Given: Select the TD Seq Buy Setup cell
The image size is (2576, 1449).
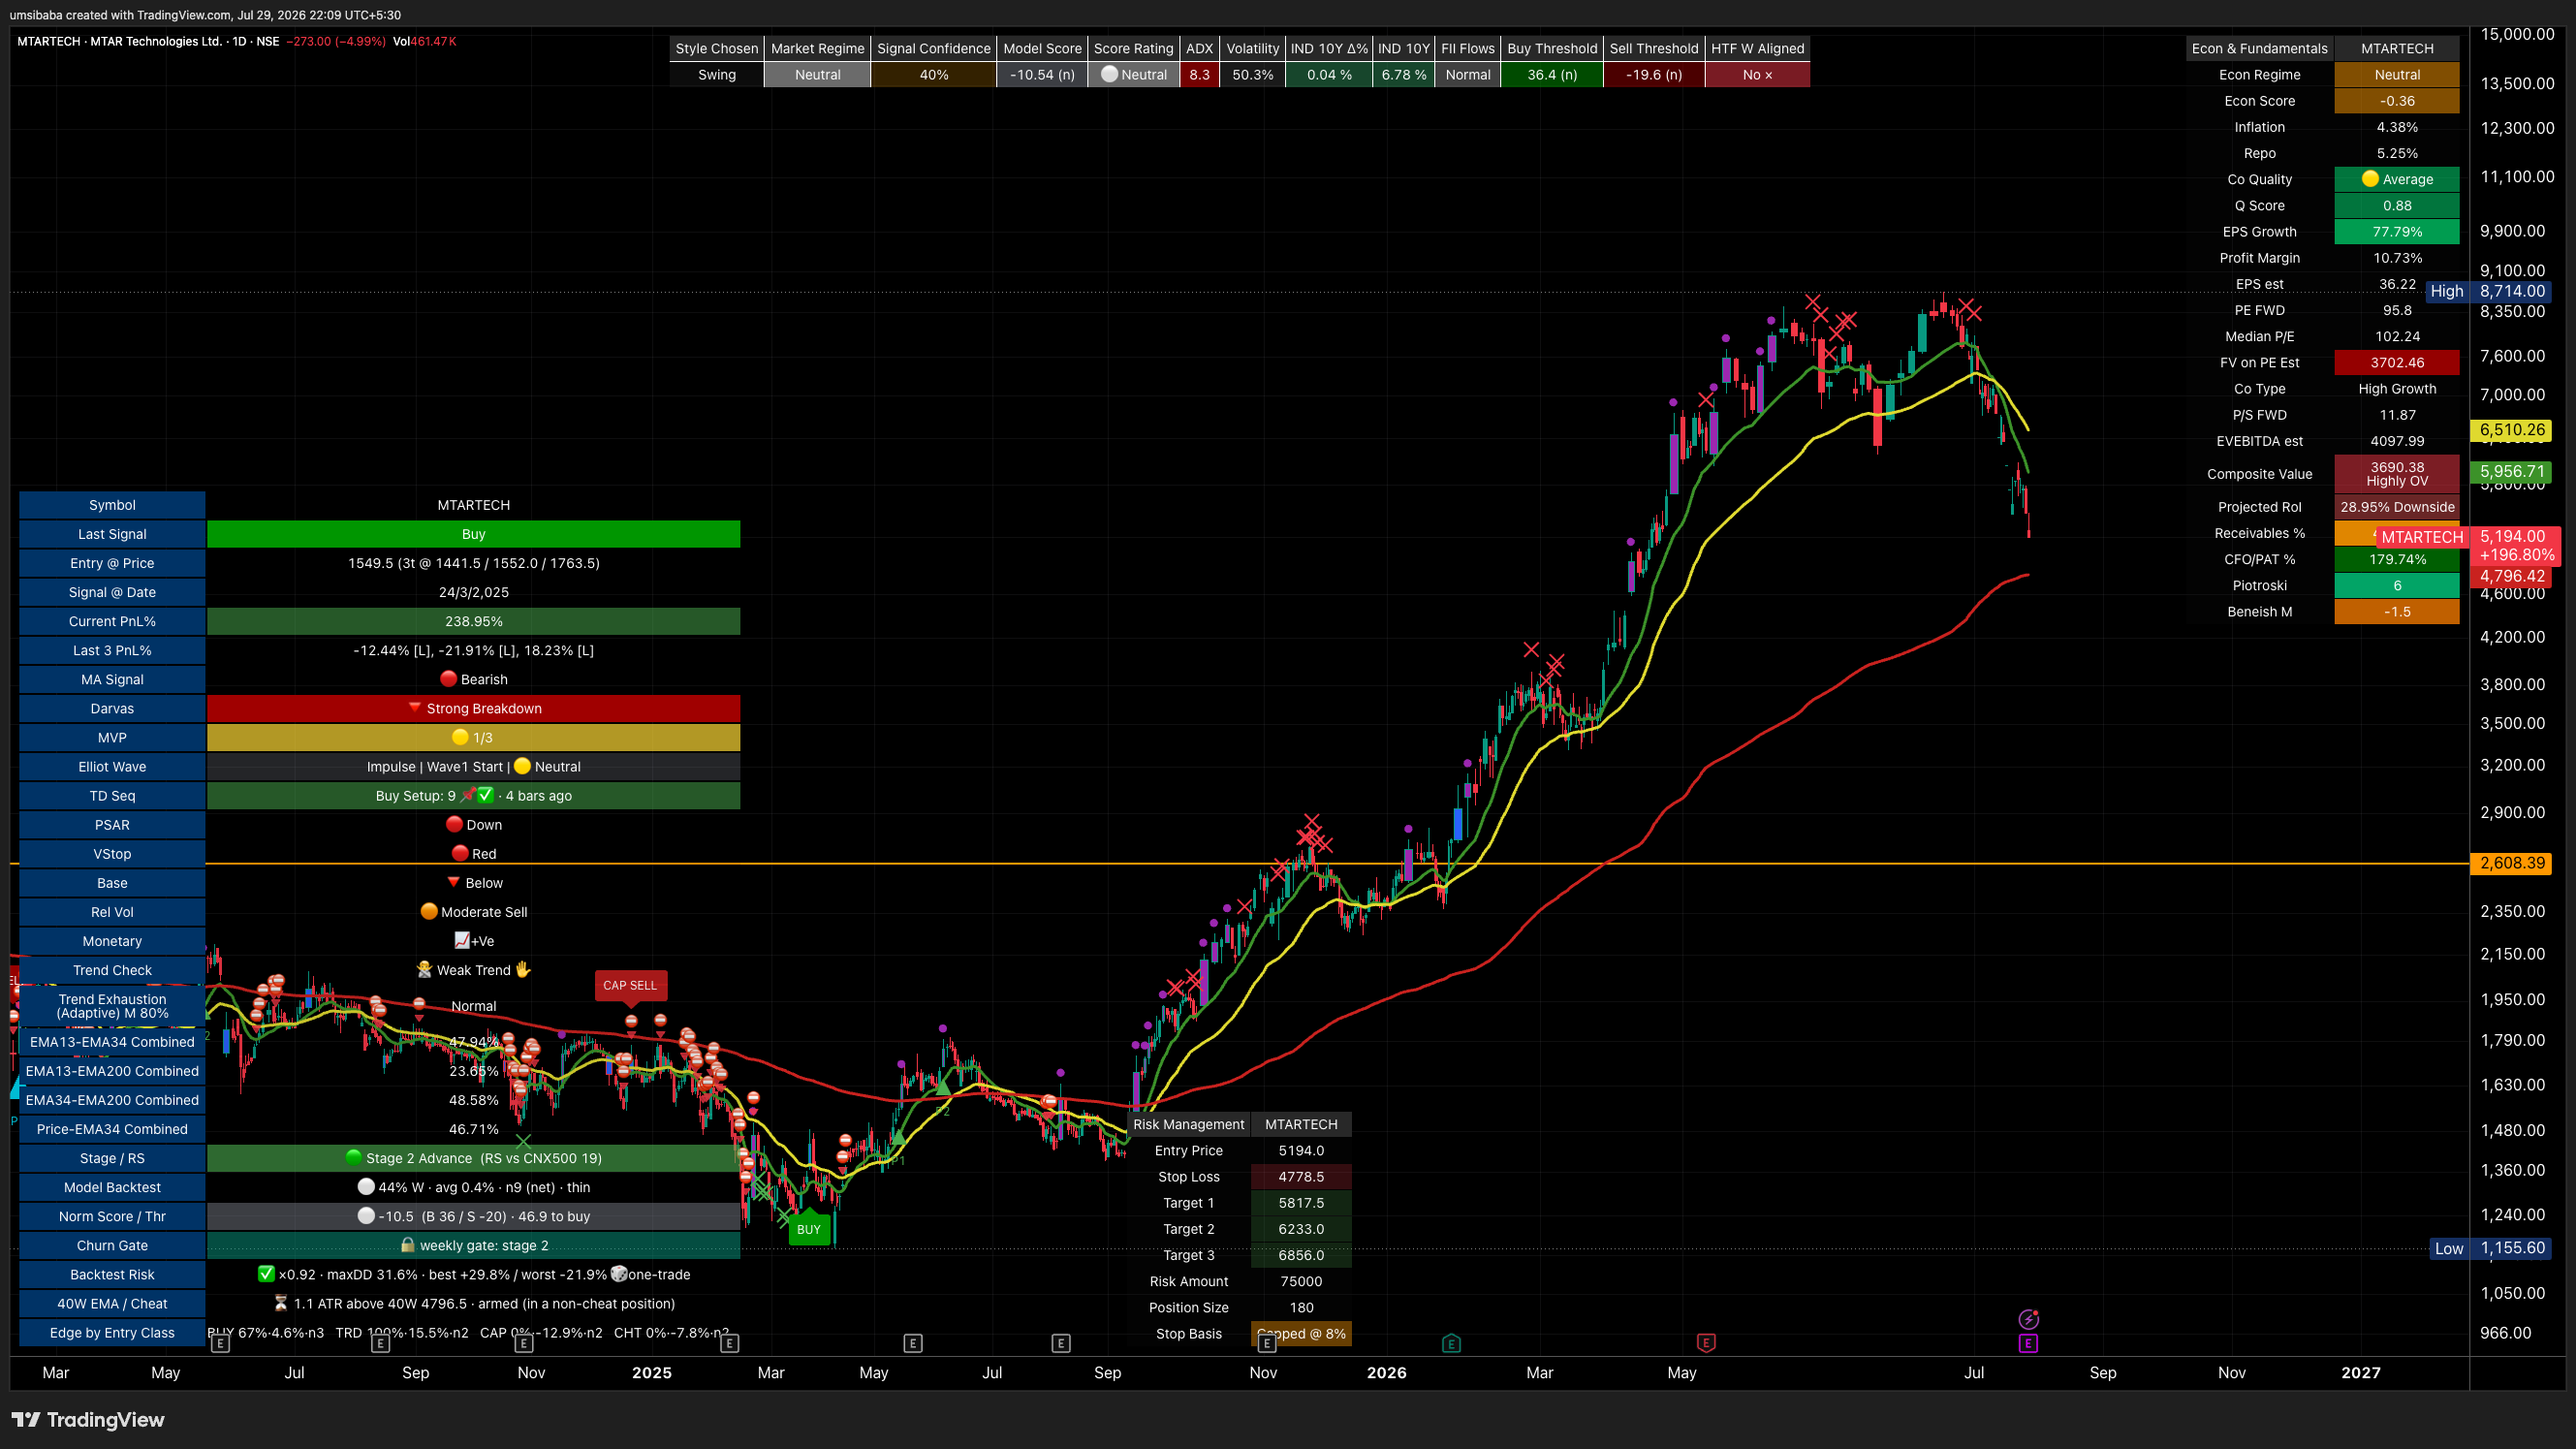Looking at the screenshot, I should click(473, 796).
